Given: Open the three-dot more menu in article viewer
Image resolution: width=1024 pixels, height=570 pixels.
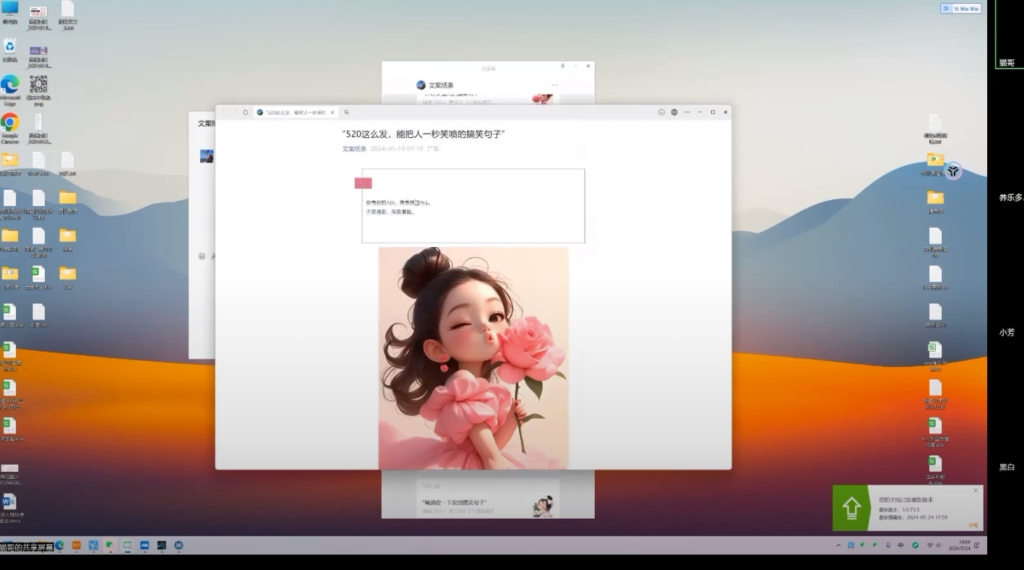Looking at the screenshot, I should tap(688, 112).
